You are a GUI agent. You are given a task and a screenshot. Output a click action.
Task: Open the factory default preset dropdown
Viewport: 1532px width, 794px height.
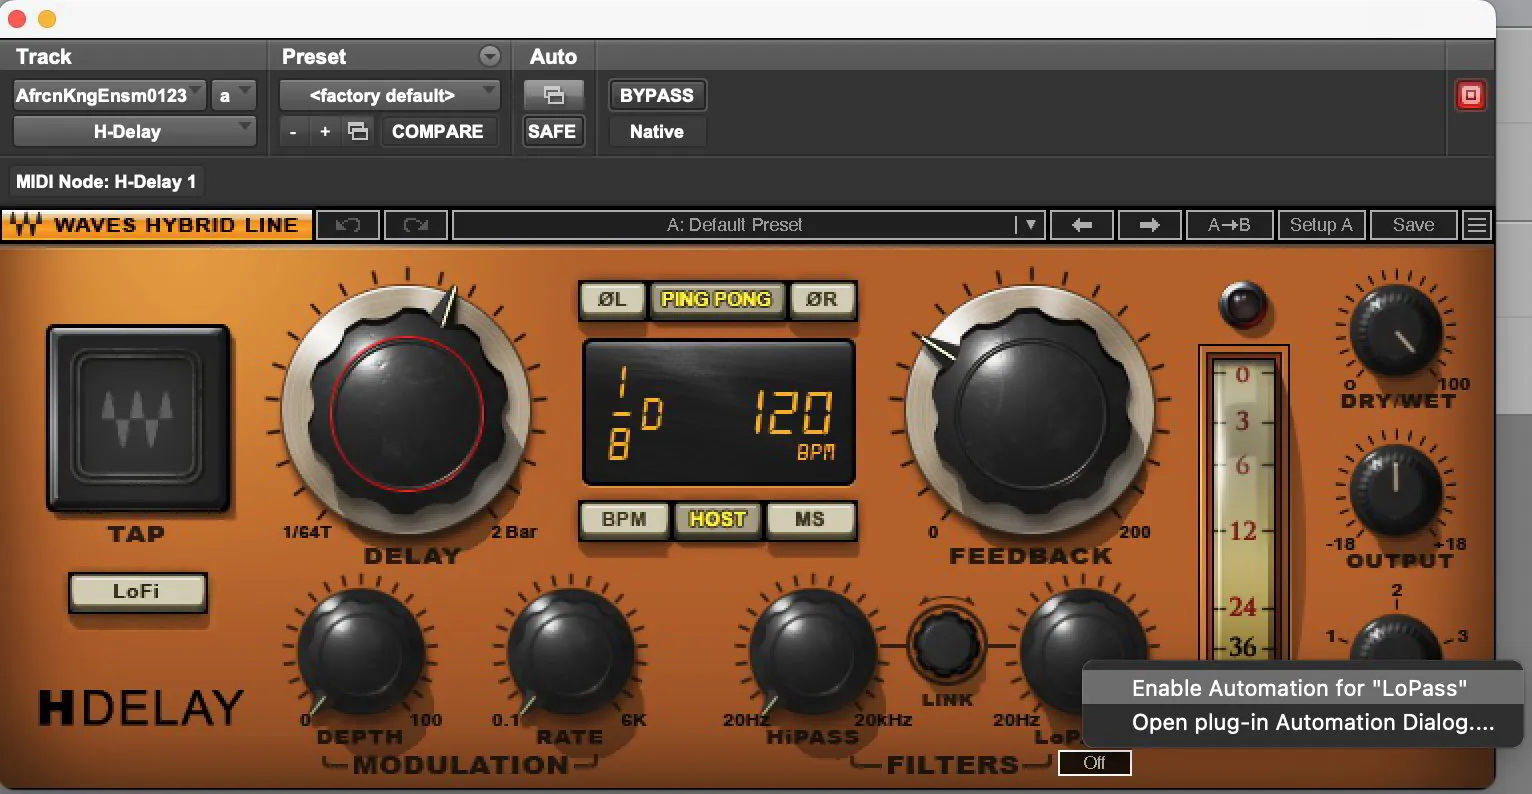pos(389,95)
